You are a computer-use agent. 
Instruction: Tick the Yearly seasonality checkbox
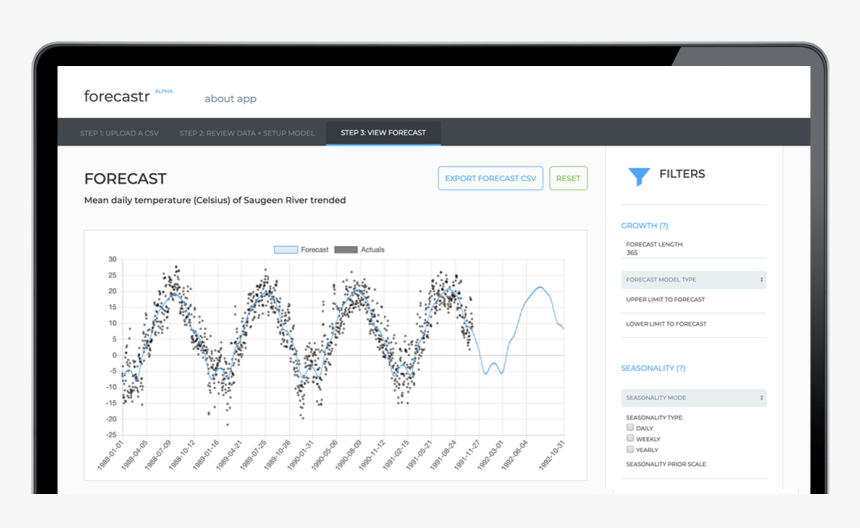(630, 449)
